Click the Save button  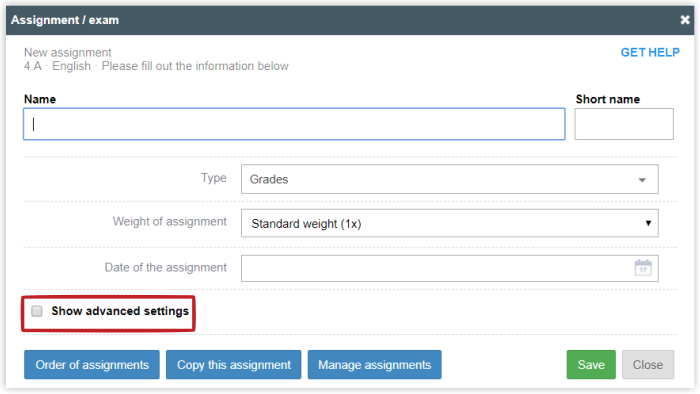(591, 365)
